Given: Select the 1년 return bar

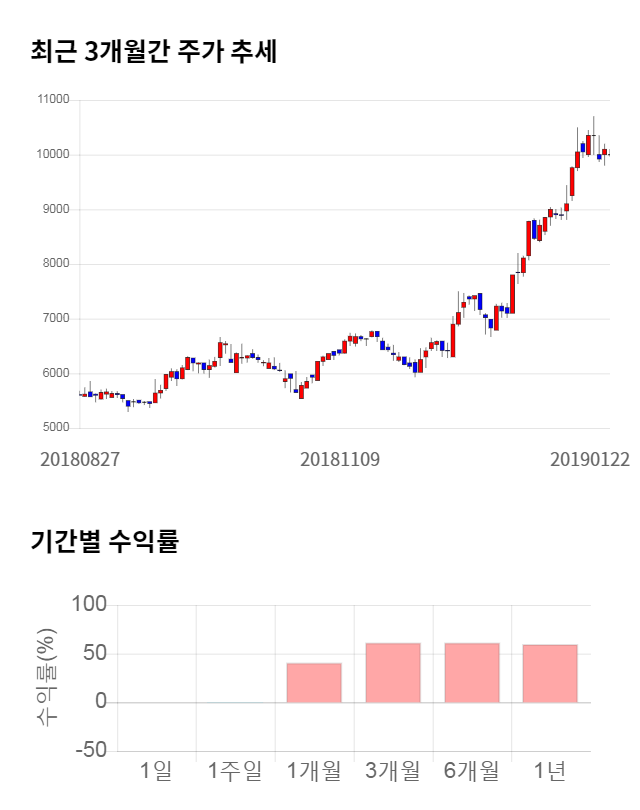Looking at the screenshot, I should coord(550,673).
